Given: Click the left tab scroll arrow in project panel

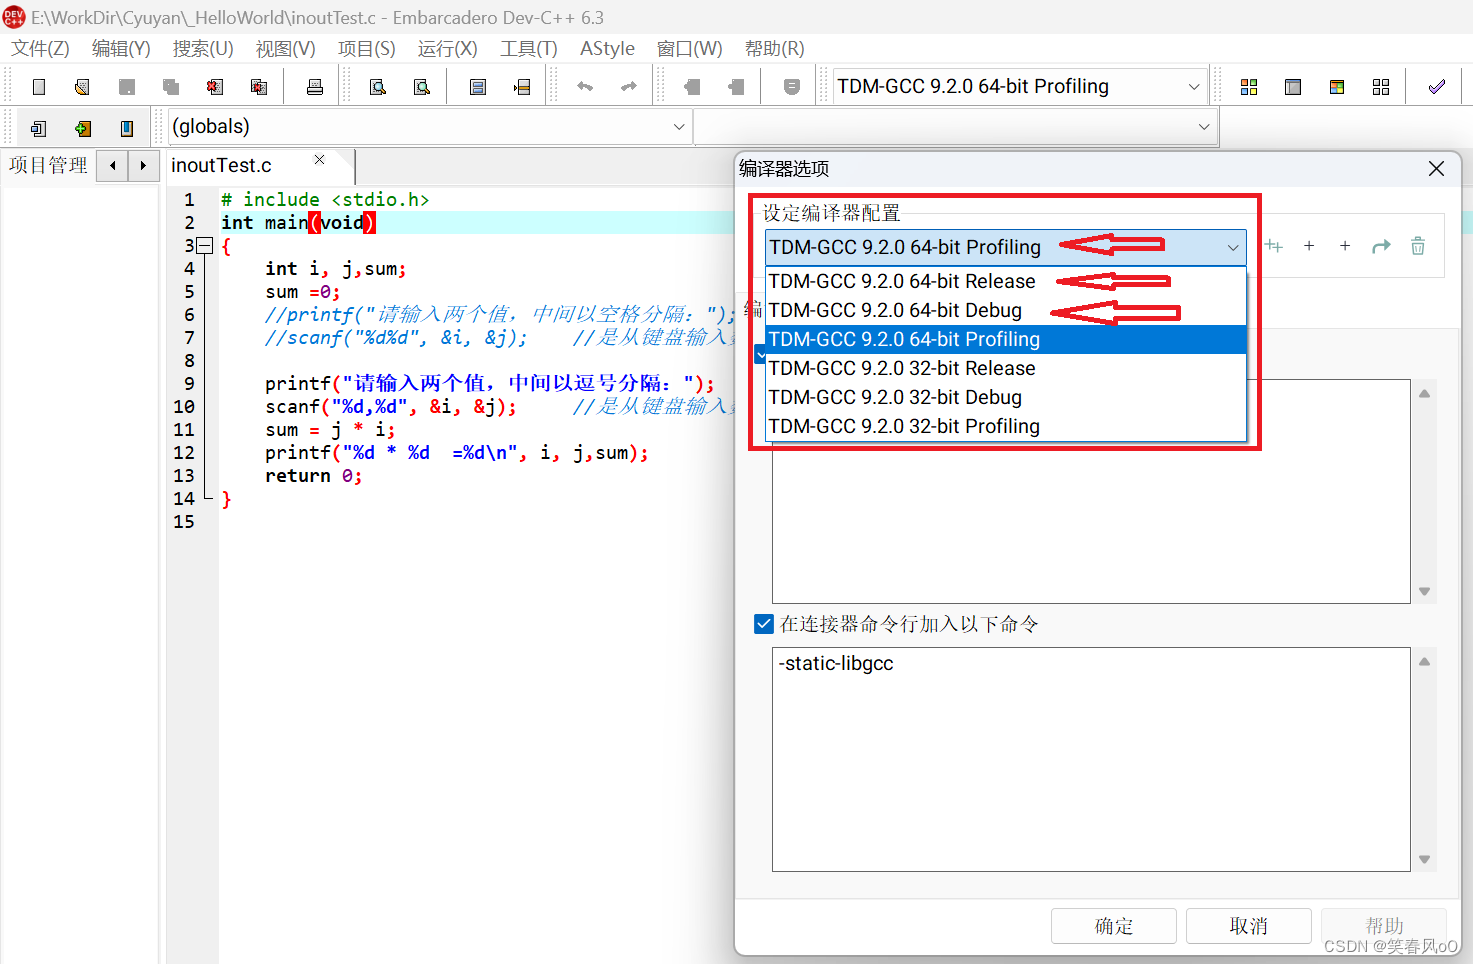Looking at the screenshot, I should pyautogui.click(x=113, y=165).
